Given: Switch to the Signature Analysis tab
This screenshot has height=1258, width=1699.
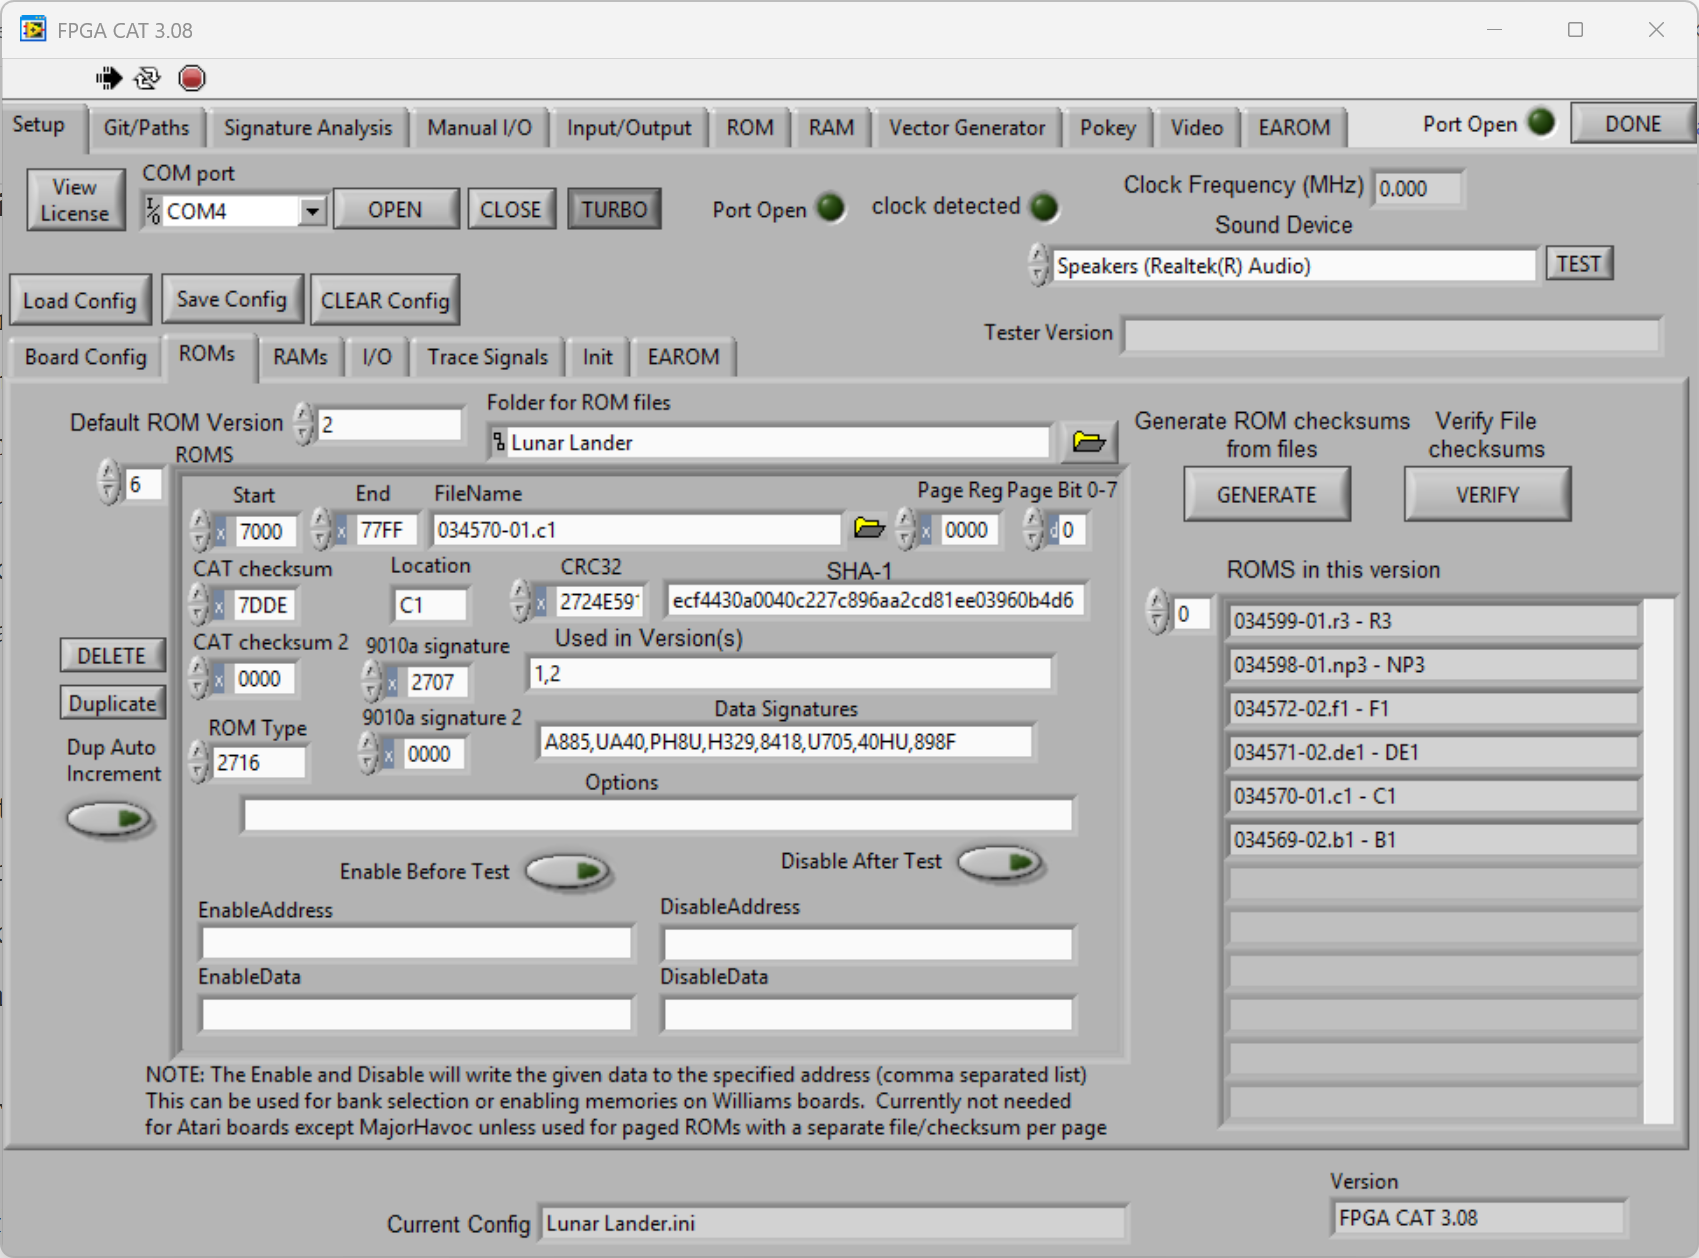Looking at the screenshot, I should (307, 128).
